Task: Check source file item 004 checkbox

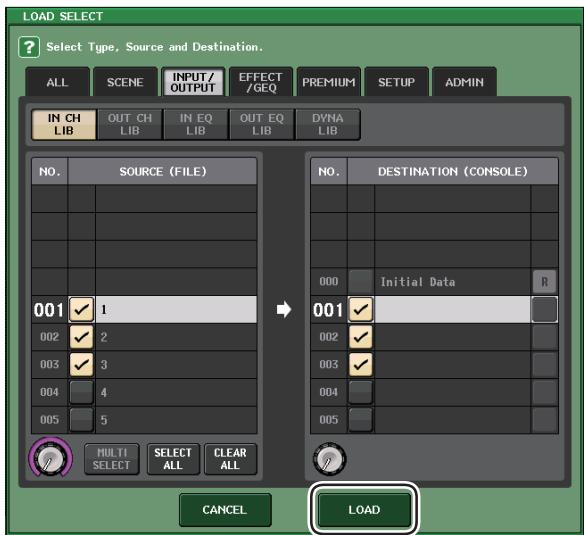Action: [x=81, y=392]
